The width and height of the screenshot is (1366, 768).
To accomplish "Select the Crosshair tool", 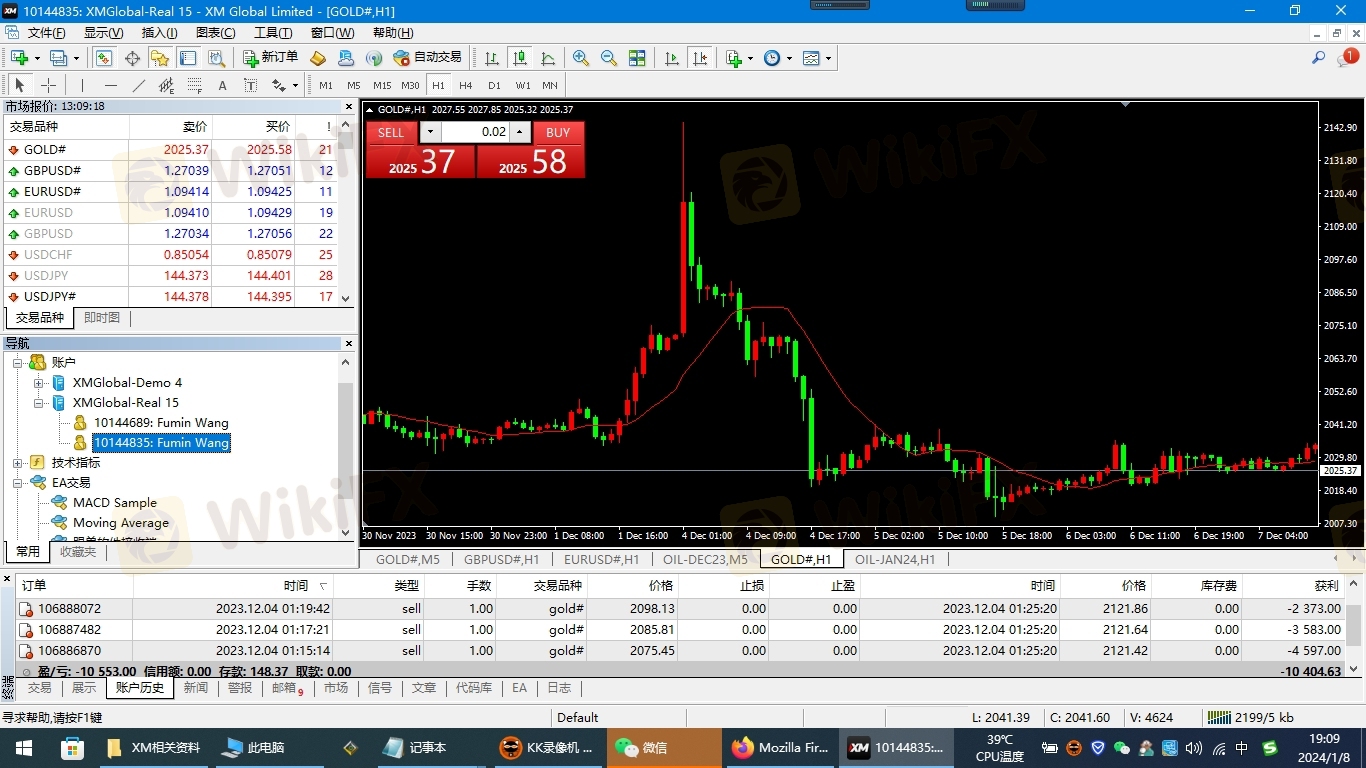I will coord(47,85).
